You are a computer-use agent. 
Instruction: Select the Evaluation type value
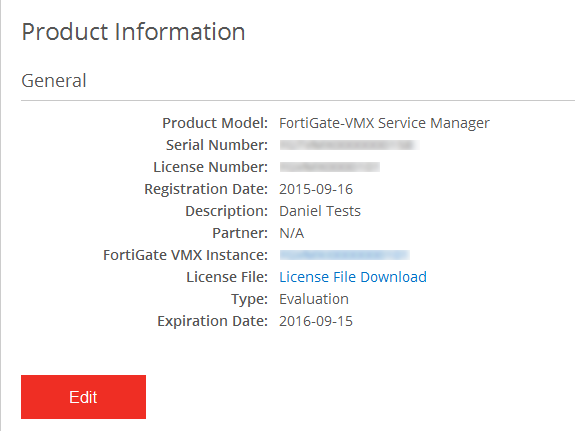(314, 299)
